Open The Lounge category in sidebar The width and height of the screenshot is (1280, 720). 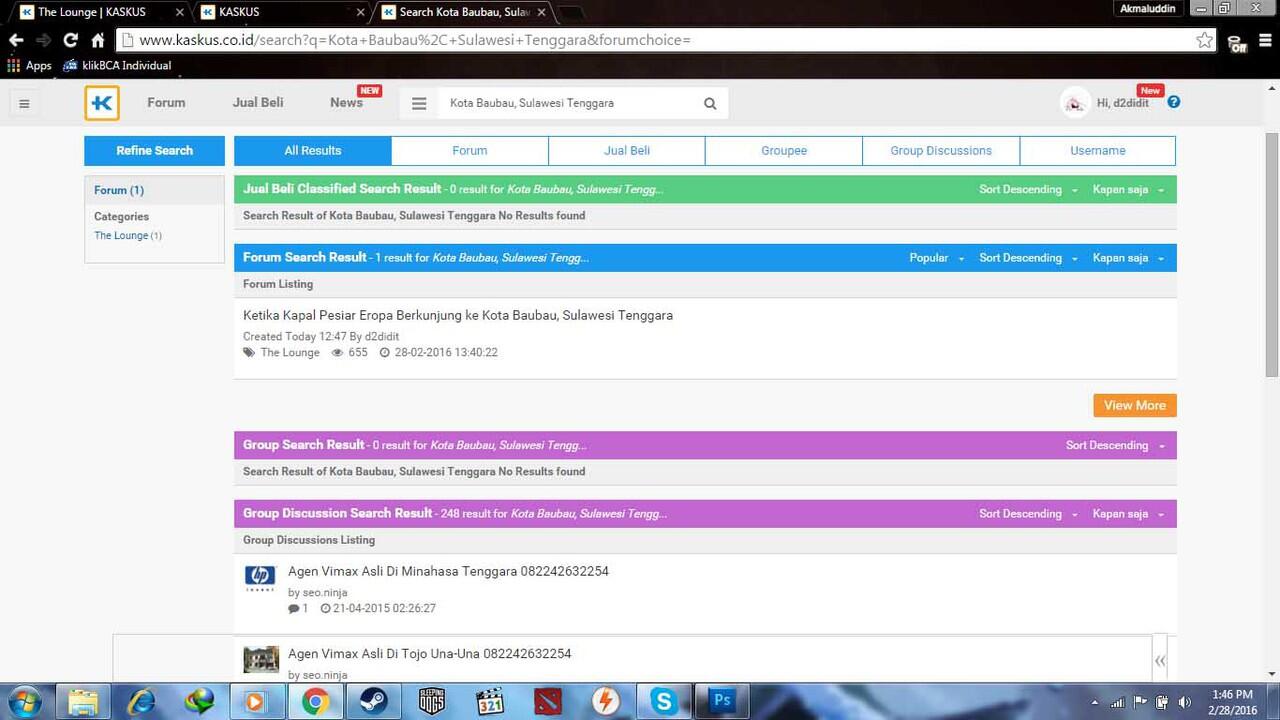pyautogui.click(x=121, y=236)
